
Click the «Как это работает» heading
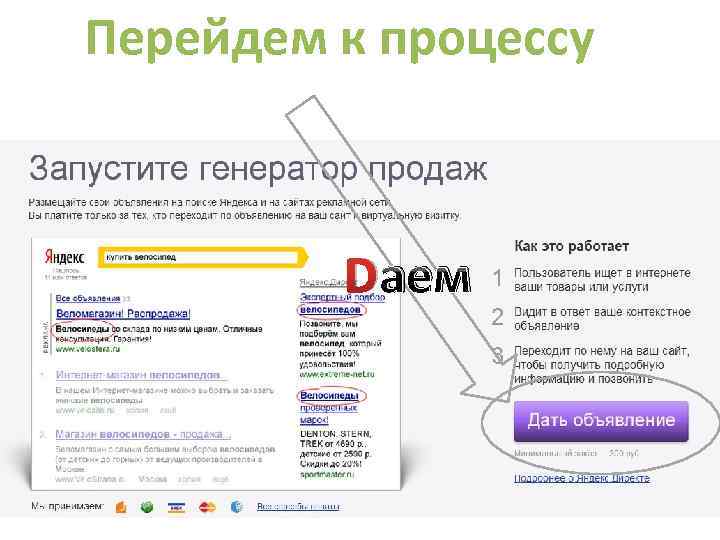(571, 246)
